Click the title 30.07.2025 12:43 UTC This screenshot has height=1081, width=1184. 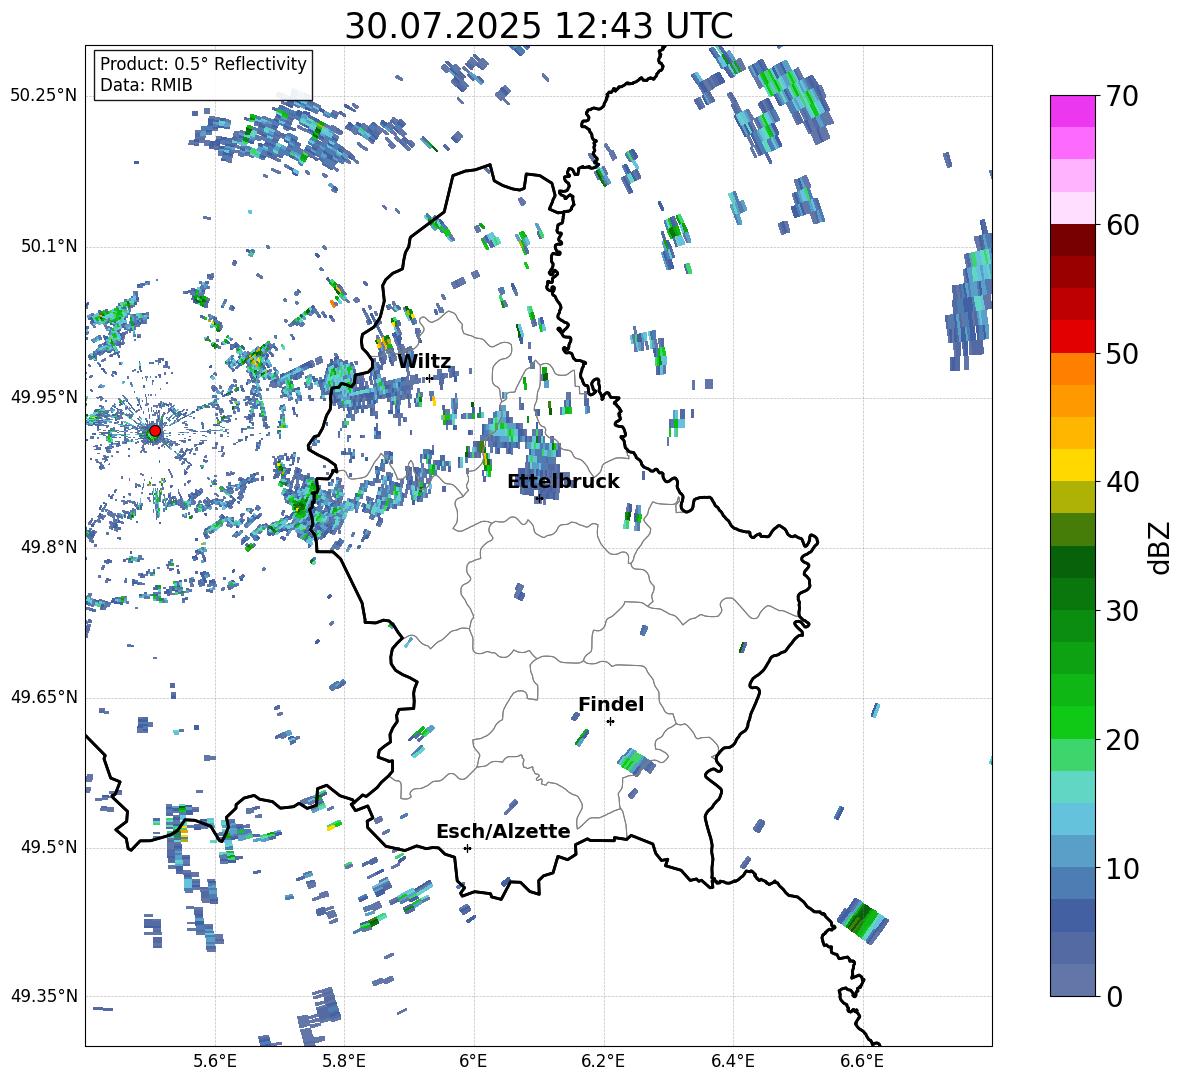tap(538, 26)
